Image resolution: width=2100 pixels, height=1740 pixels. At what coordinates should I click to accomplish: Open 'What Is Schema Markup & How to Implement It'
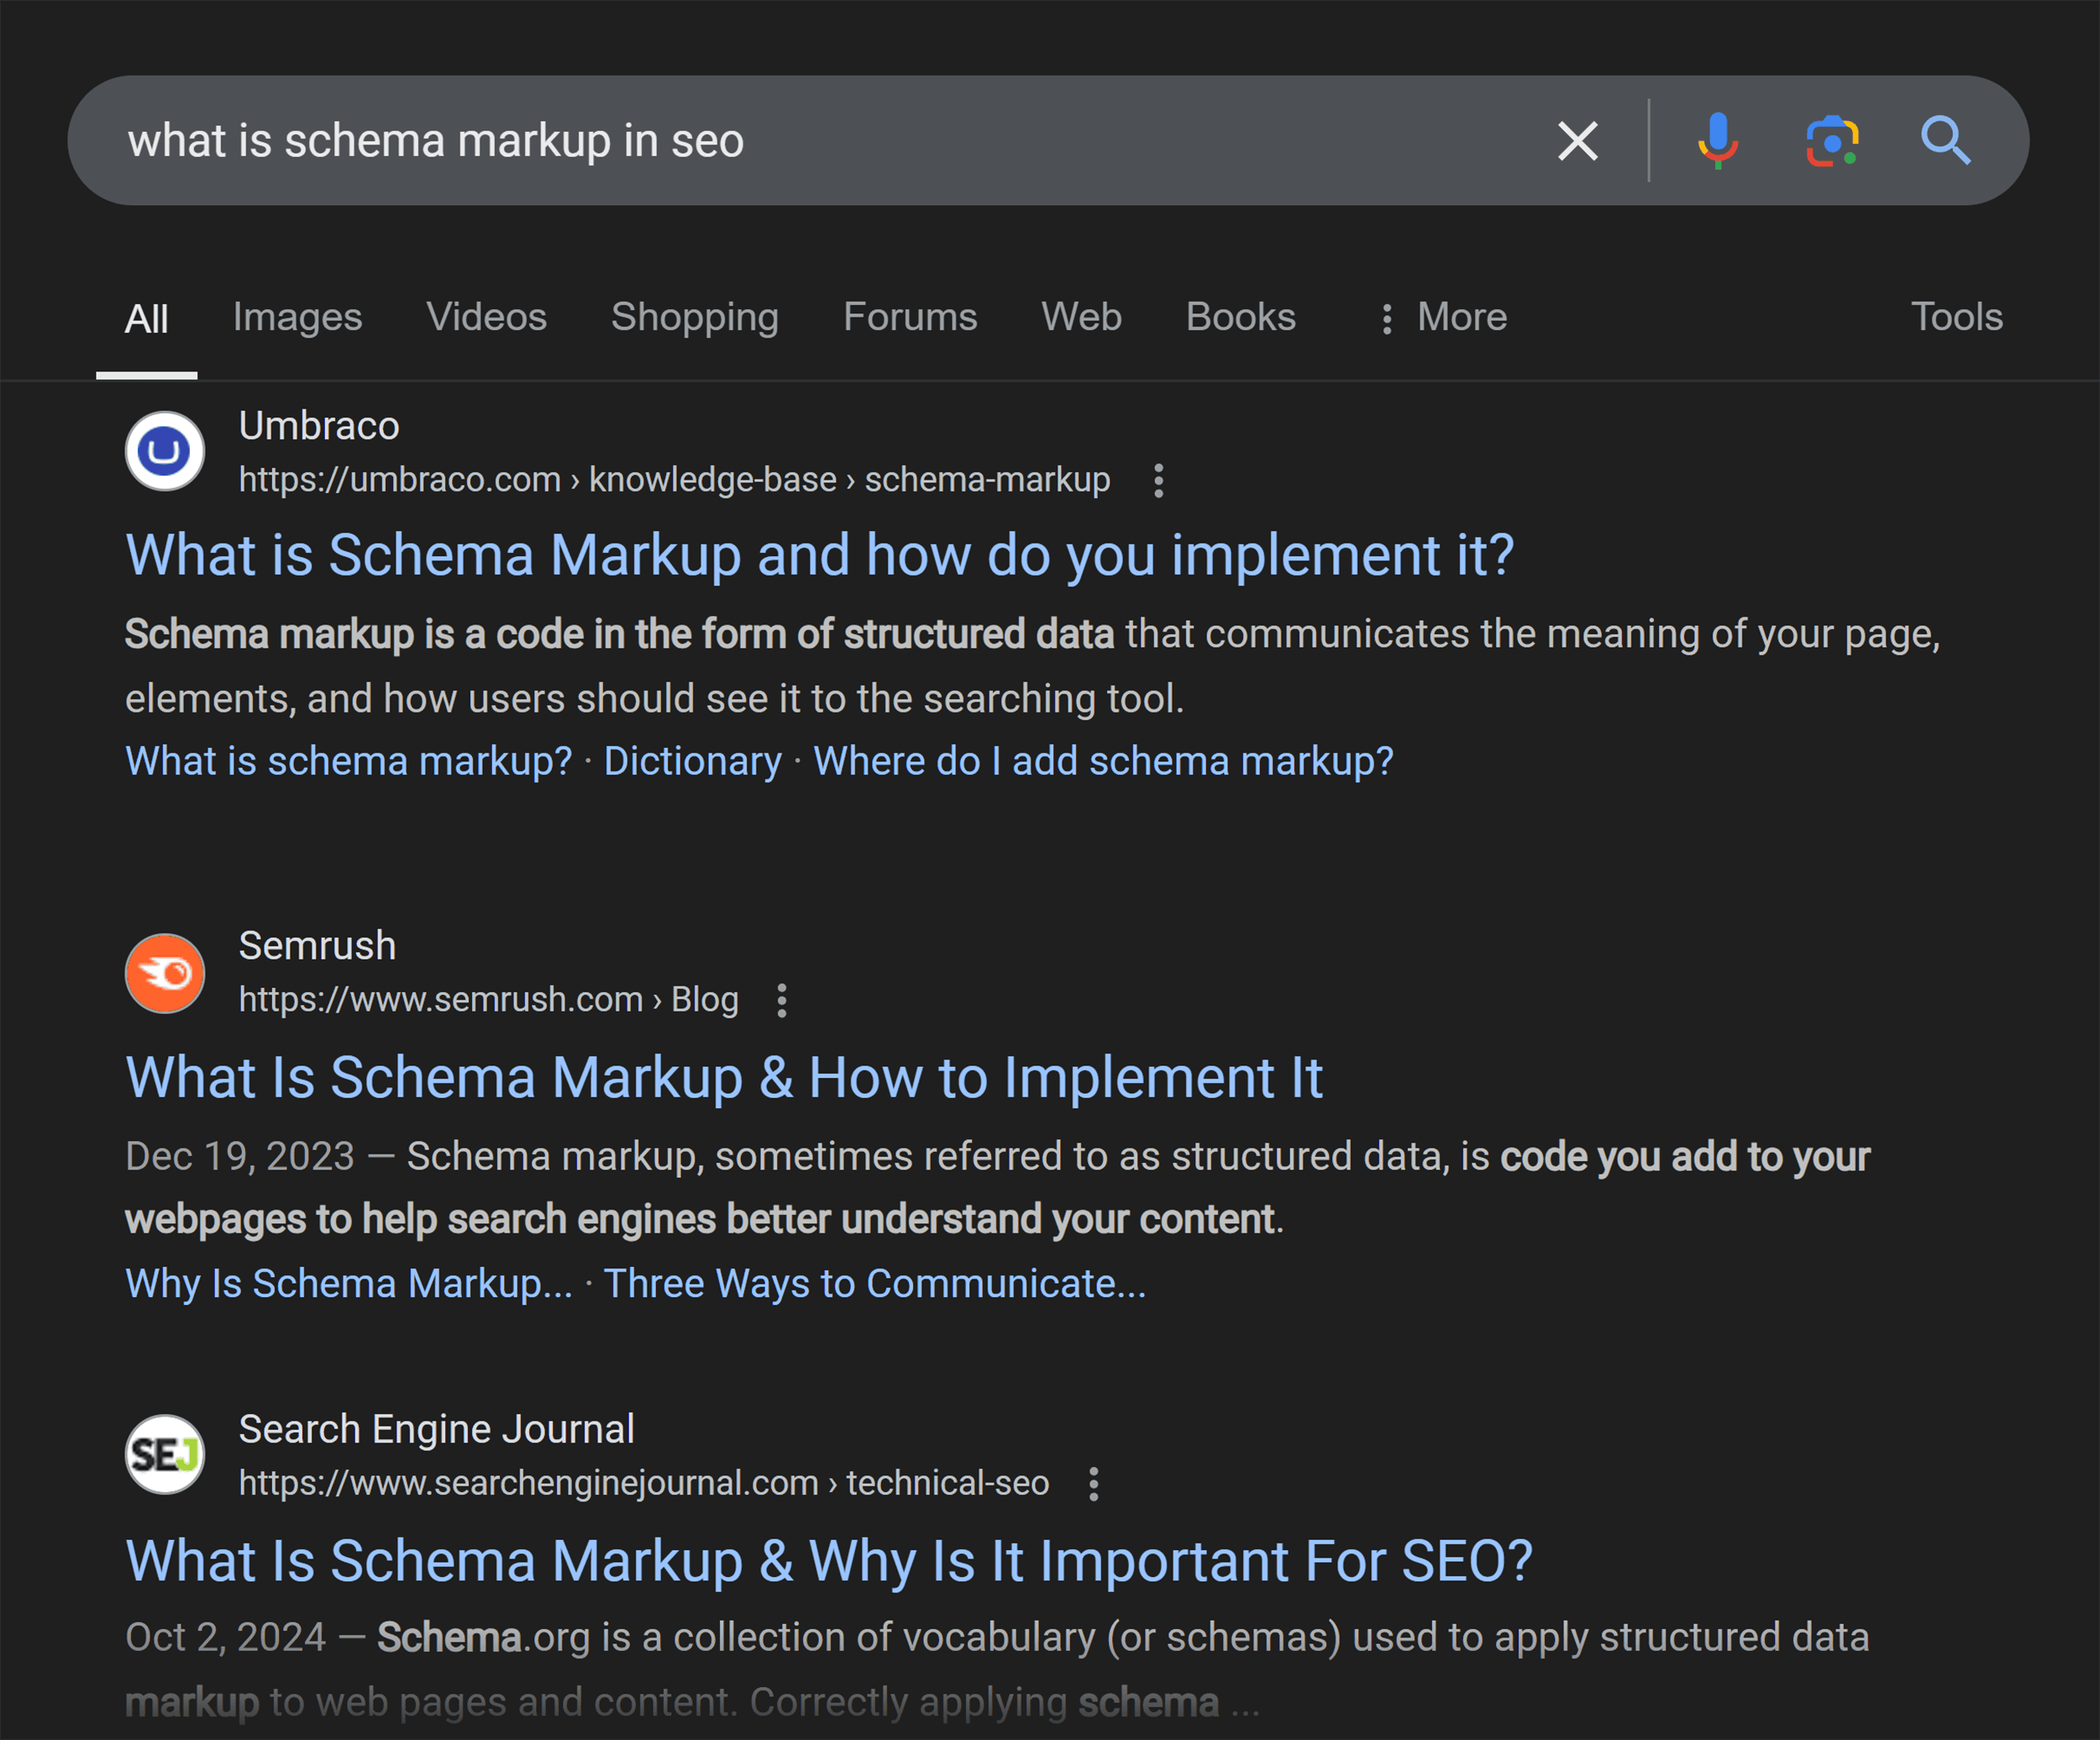[724, 1078]
